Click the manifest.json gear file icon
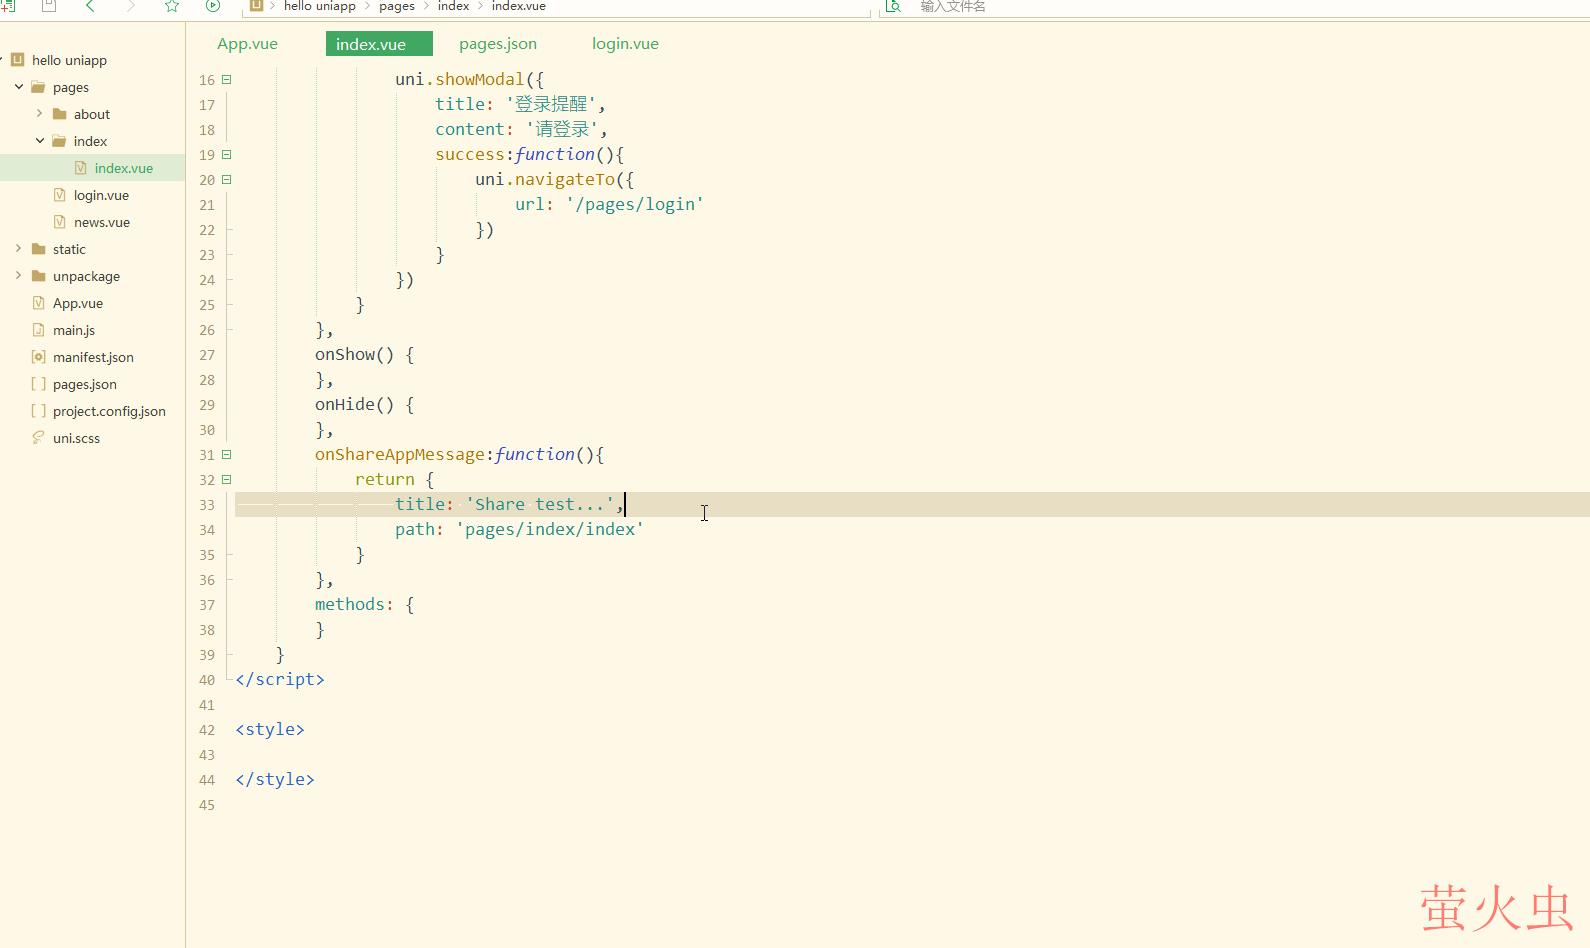This screenshot has height=948, width=1590. pos(38,357)
